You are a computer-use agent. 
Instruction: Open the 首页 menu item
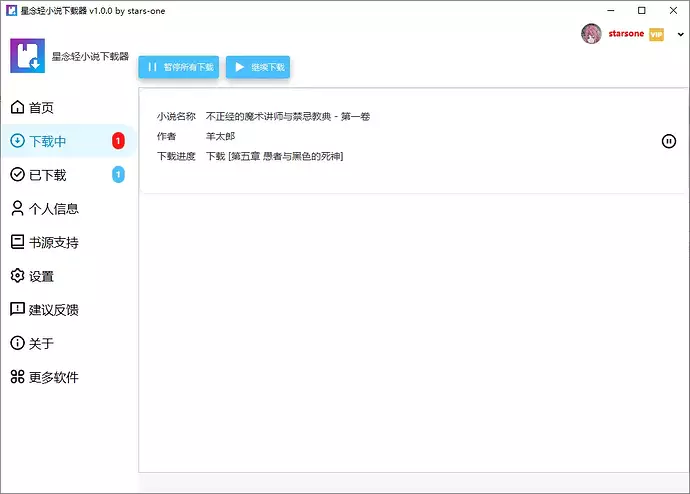pos(41,108)
